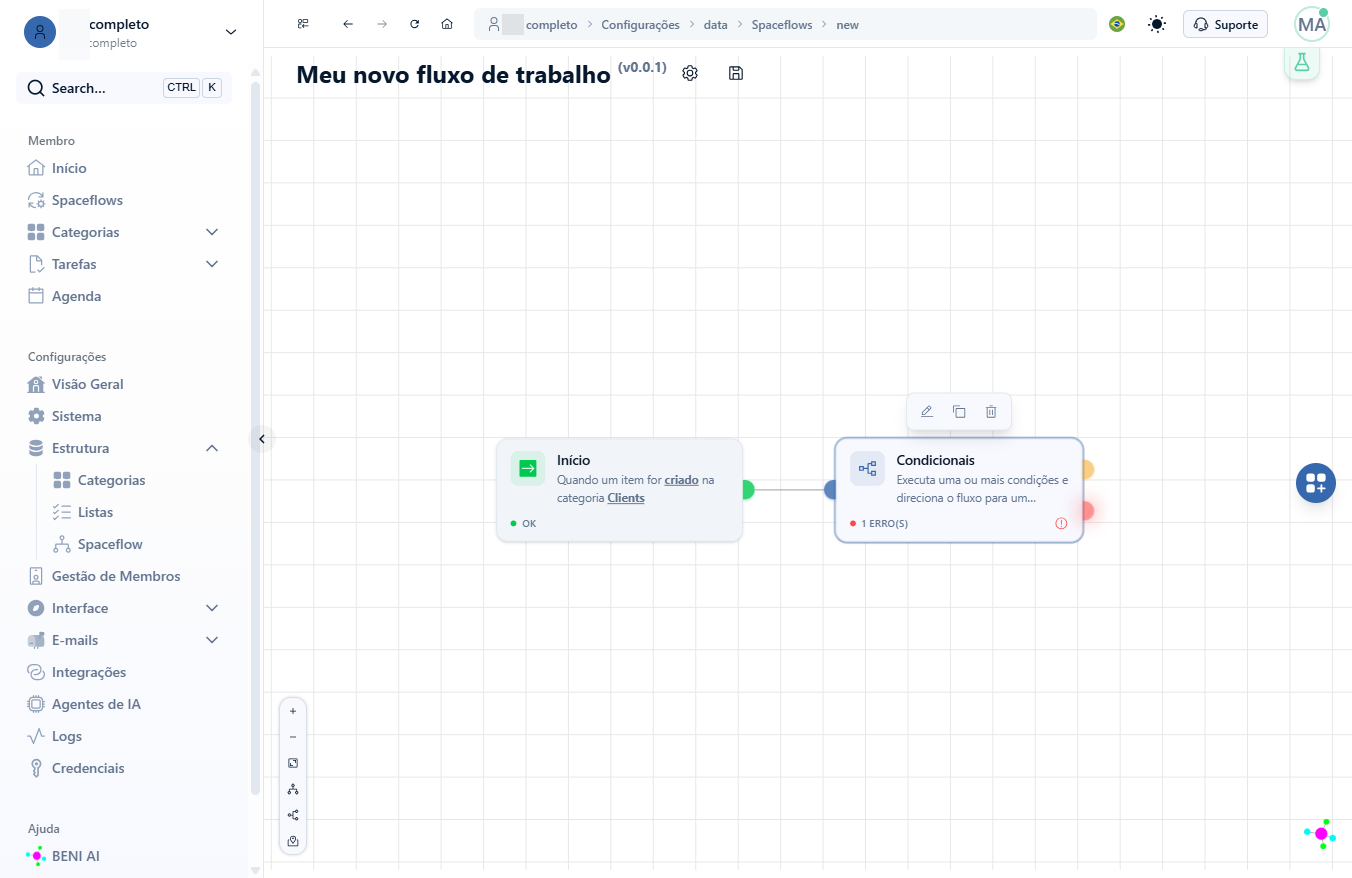Expand the Categorias menu under Membro
The image size is (1352, 878).
tap(212, 232)
